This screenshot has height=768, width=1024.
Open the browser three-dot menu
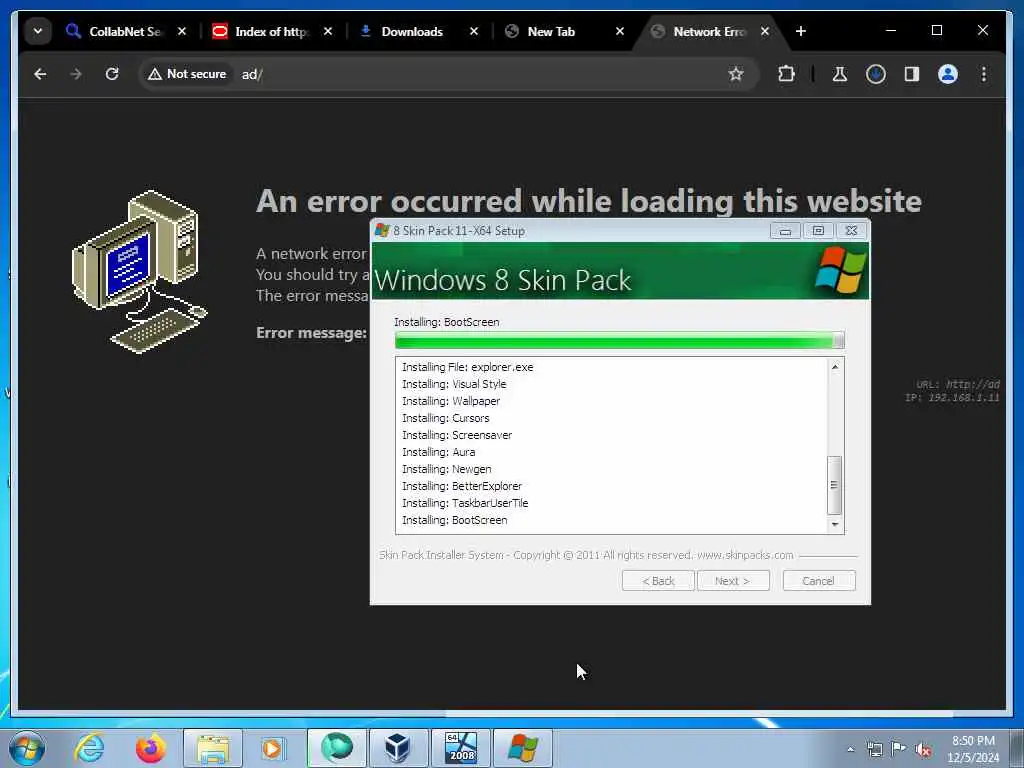pos(984,74)
